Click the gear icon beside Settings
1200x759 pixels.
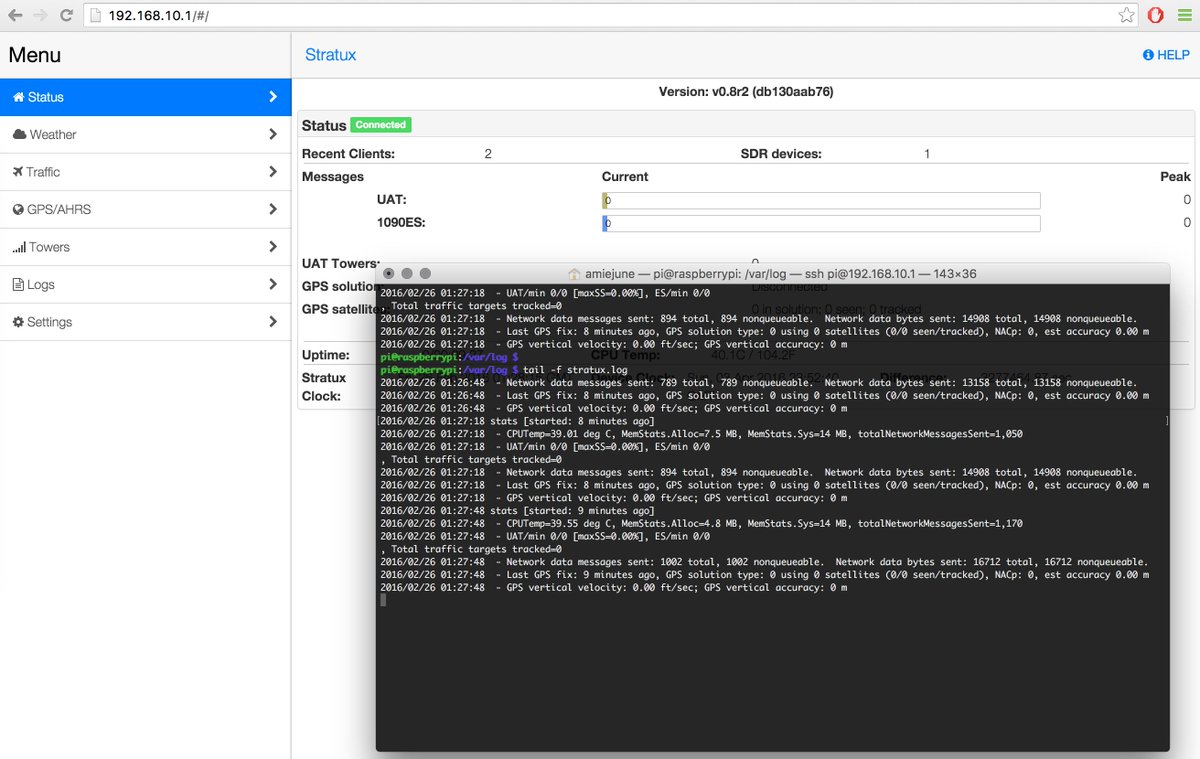pos(18,322)
